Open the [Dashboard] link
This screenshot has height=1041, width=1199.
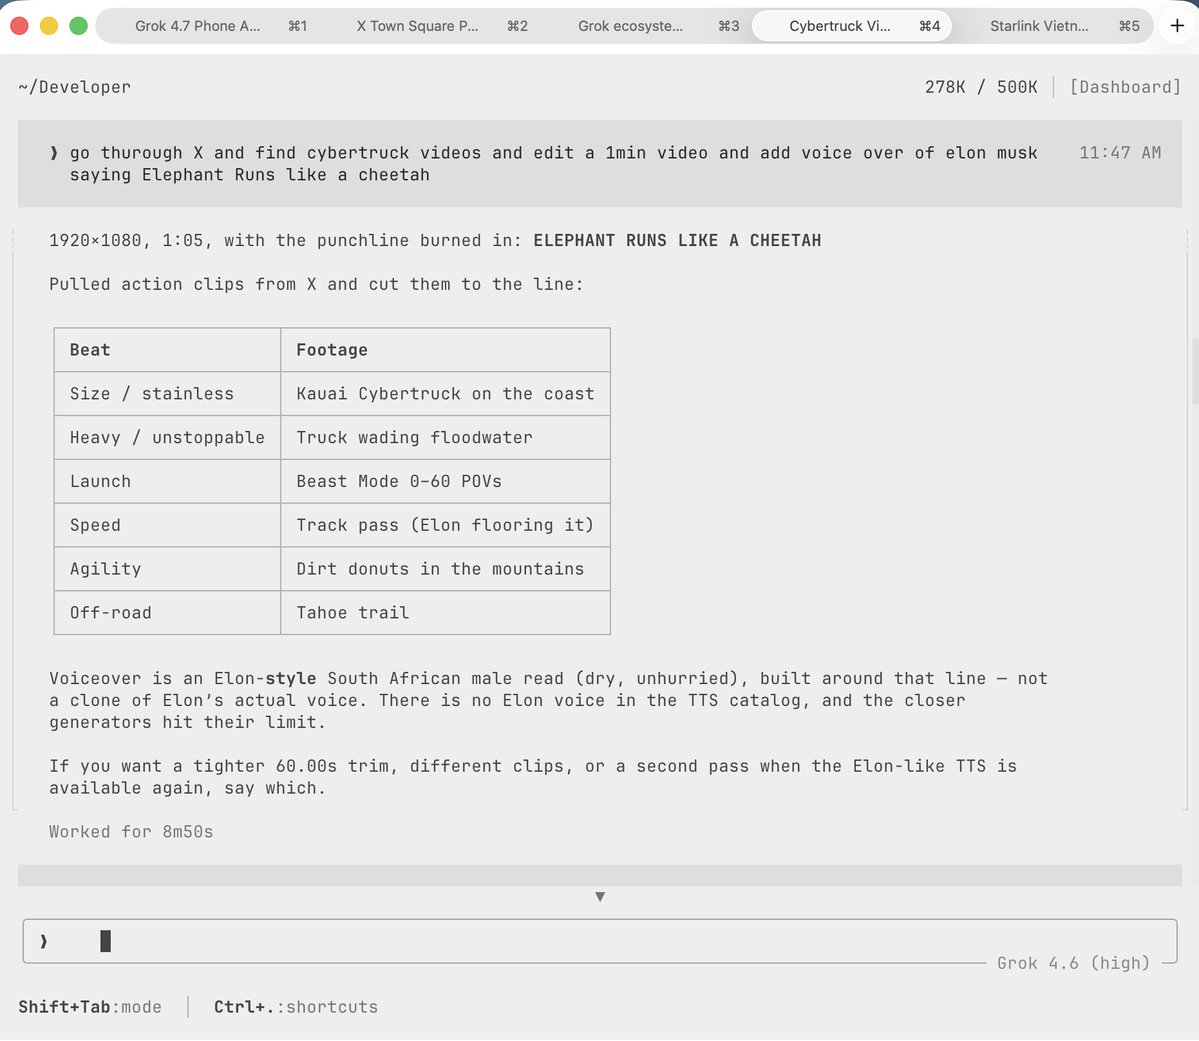[x=1125, y=87]
